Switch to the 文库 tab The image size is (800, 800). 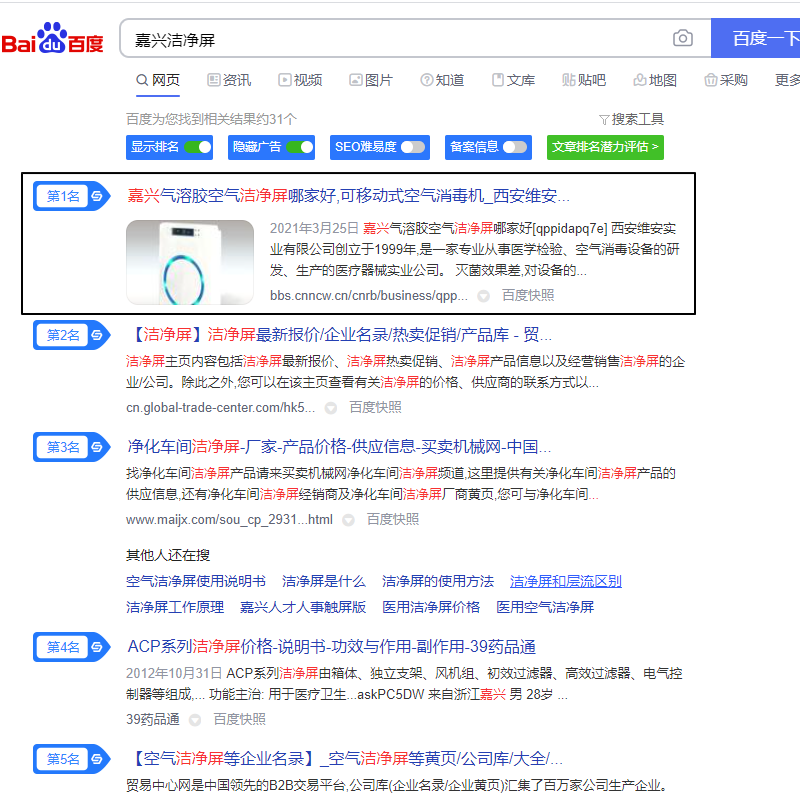[x=513, y=80]
